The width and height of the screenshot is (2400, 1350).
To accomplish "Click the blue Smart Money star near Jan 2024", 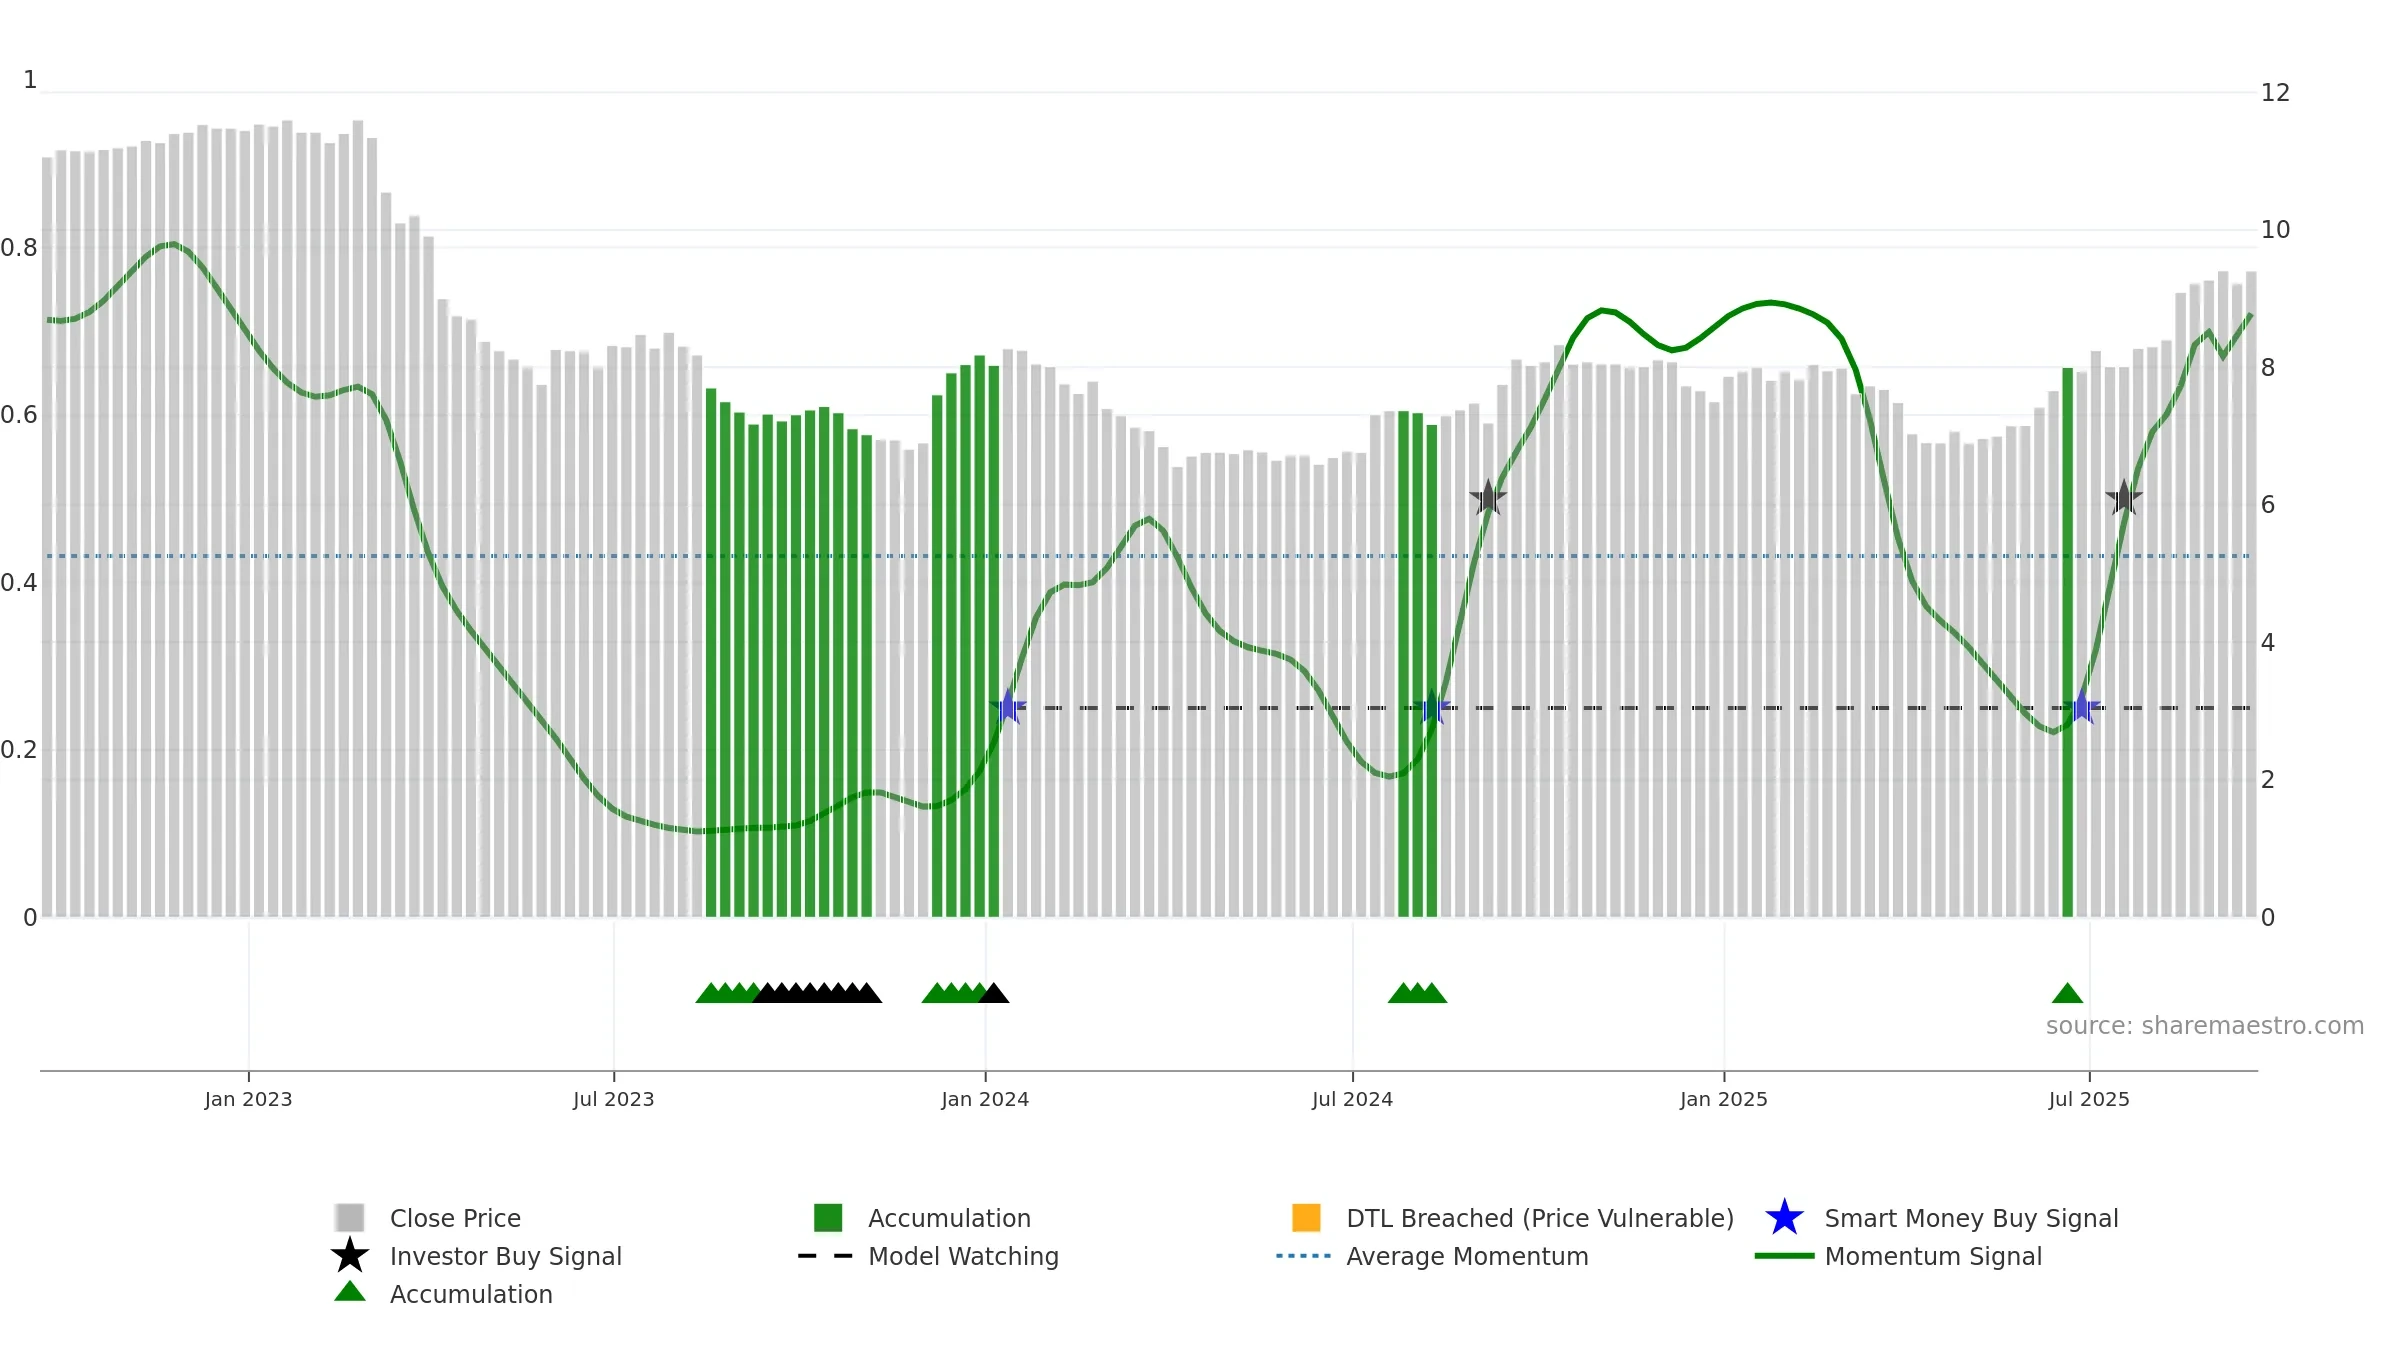I will point(1008,707).
